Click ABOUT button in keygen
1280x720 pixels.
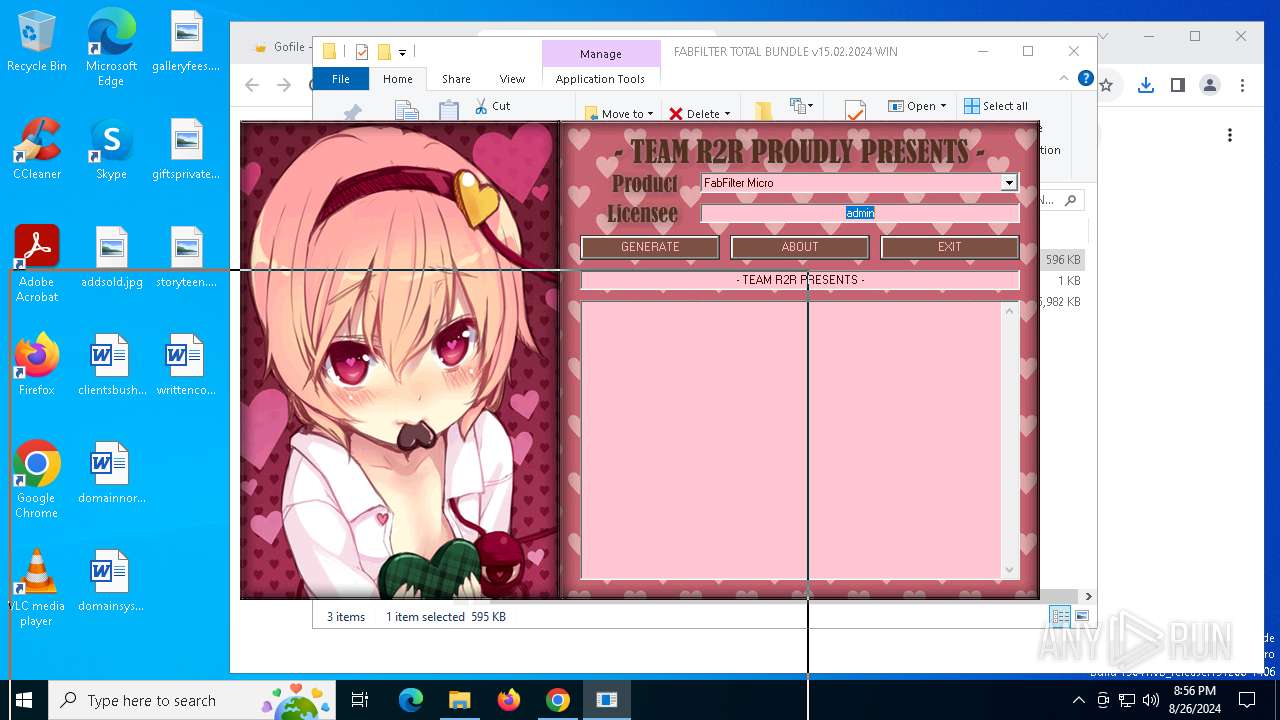pyautogui.click(x=800, y=247)
